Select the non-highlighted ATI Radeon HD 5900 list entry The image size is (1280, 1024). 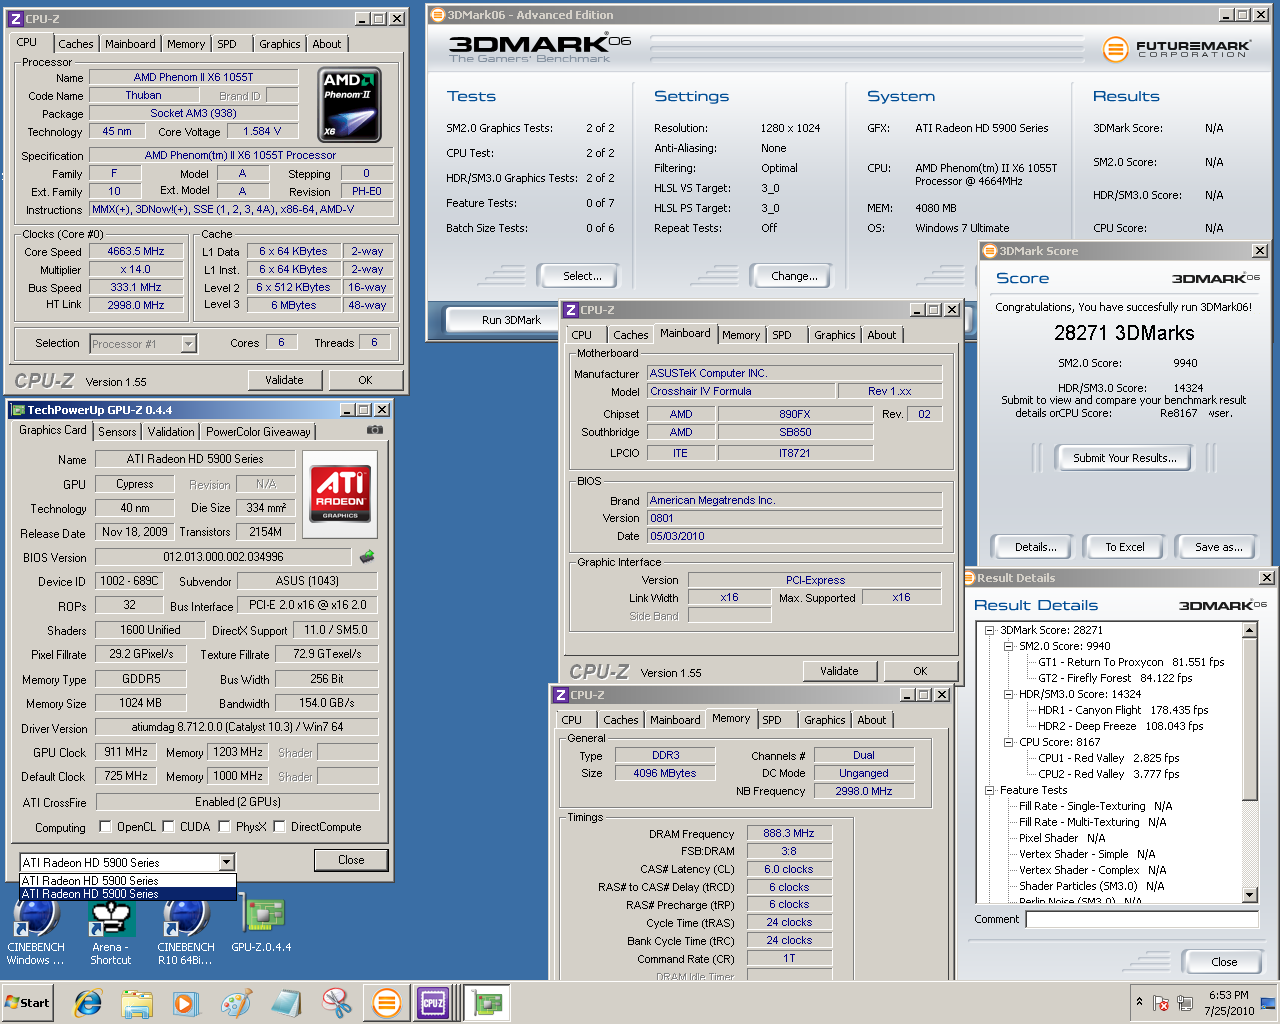pos(128,881)
